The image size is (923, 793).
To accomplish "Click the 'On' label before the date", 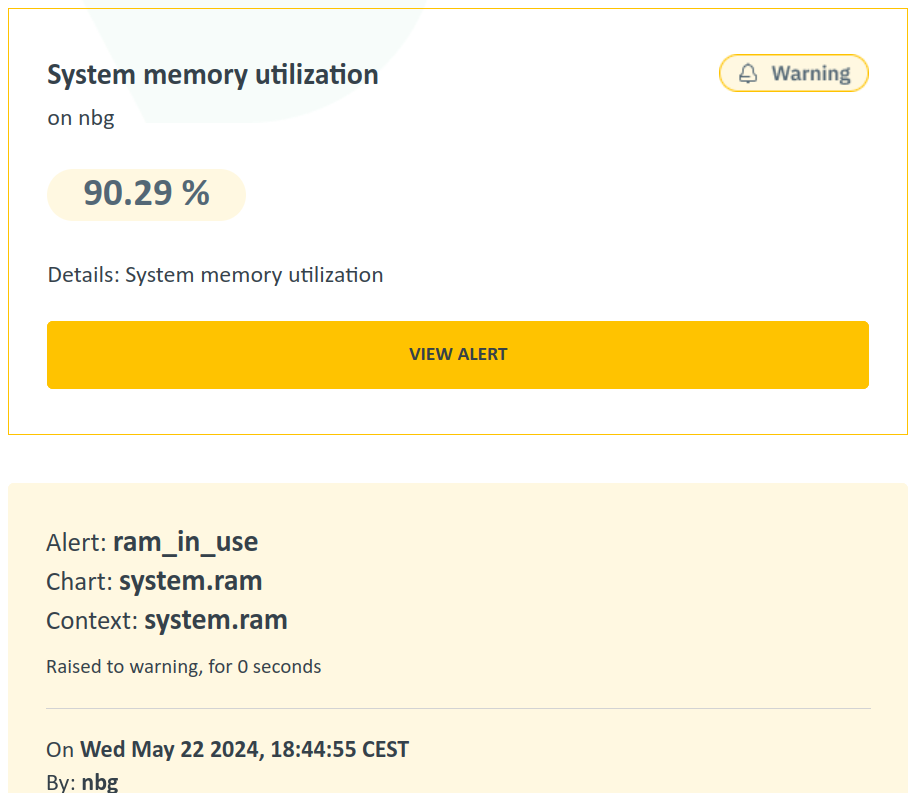I will click(x=60, y=749).
